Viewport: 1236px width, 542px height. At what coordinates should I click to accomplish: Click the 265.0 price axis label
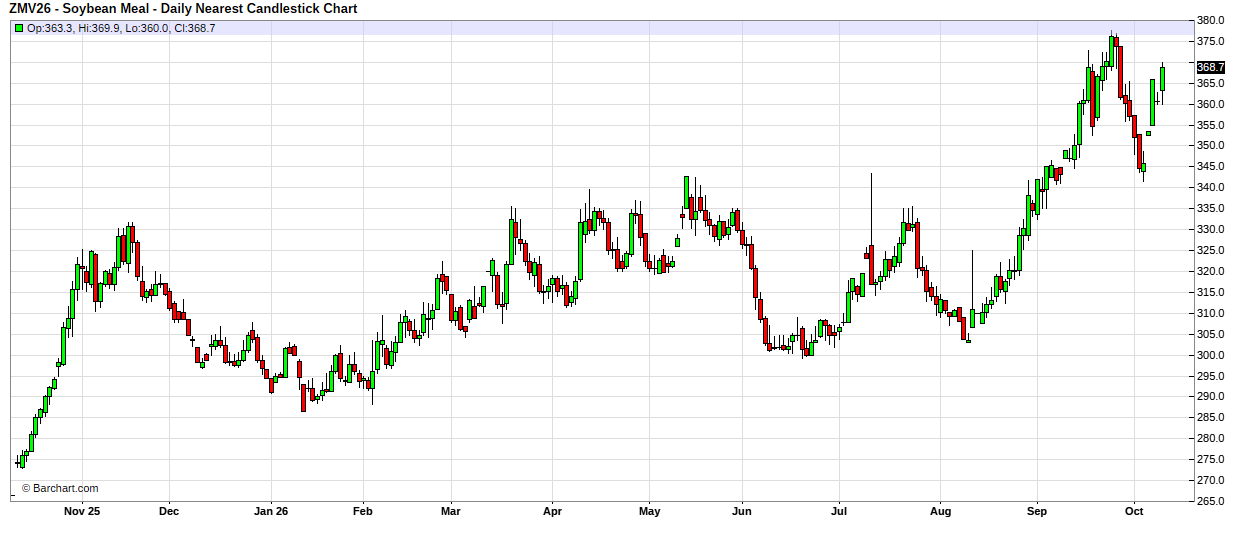click(1211, 501)
